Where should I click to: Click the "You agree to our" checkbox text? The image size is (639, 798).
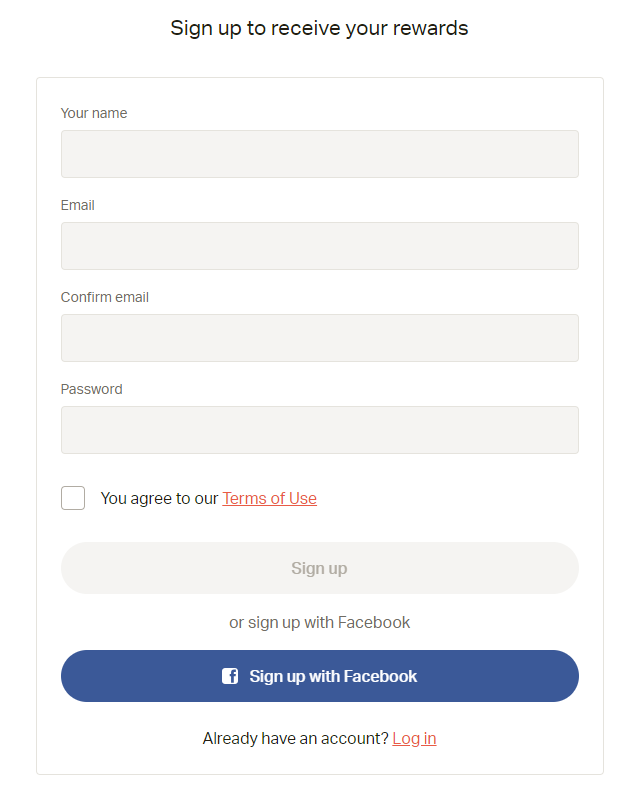click(159, 498)
